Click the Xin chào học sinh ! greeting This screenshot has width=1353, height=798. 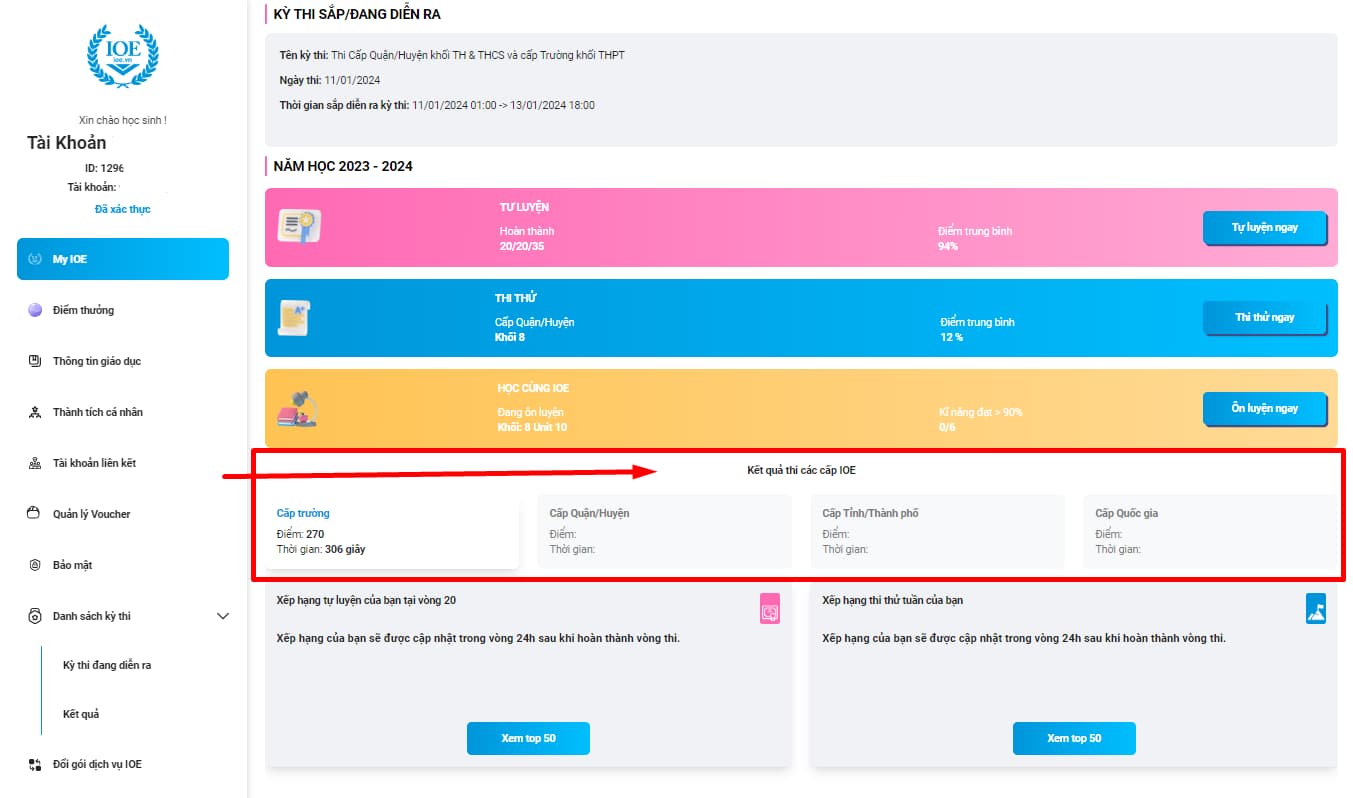point(123,120)
